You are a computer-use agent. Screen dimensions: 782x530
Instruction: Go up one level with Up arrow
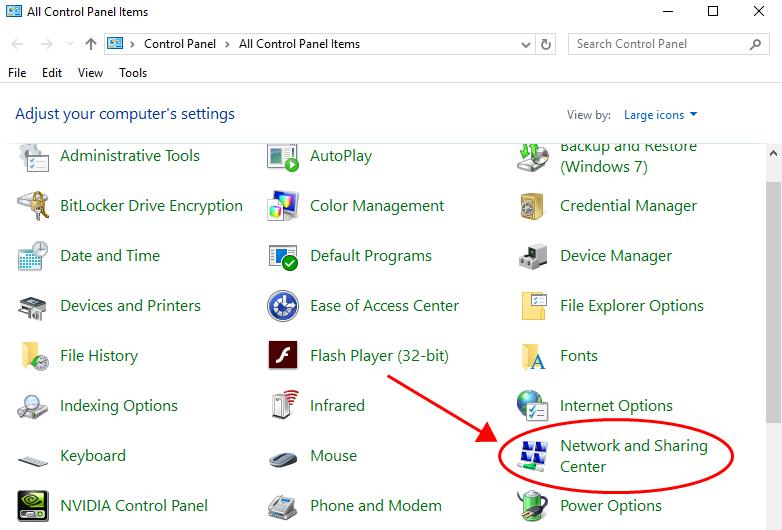tap(90, 44)
